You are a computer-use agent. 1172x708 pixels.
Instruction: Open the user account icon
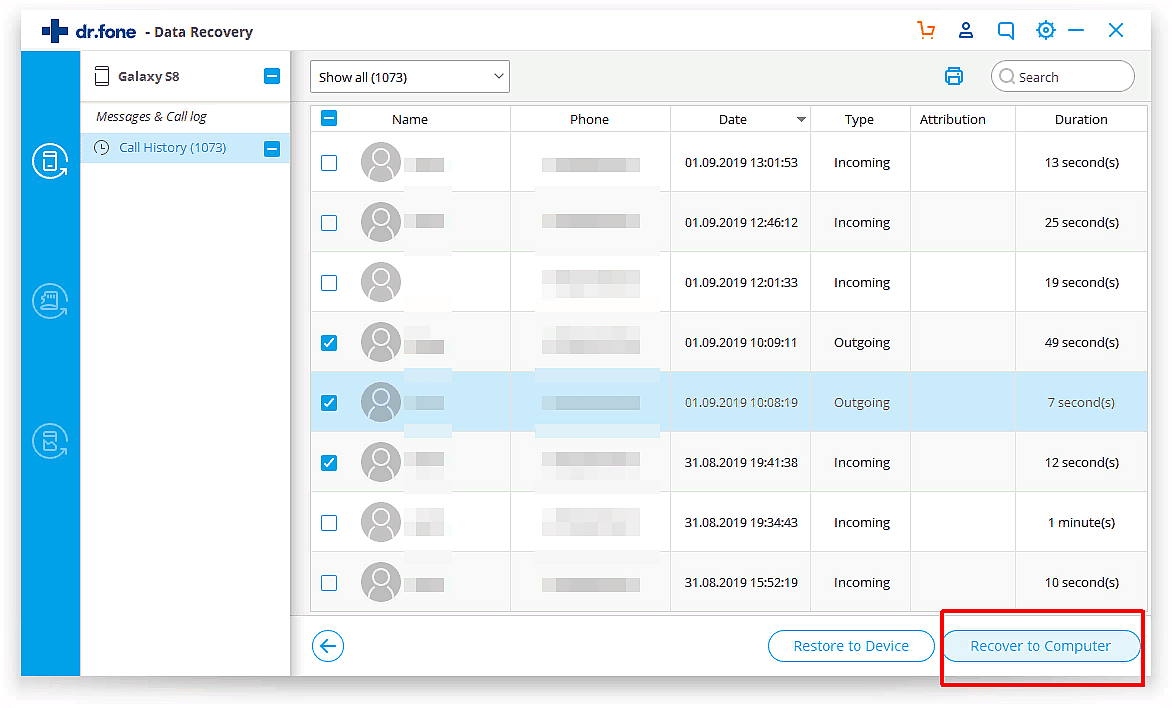[x=966, y=31]
